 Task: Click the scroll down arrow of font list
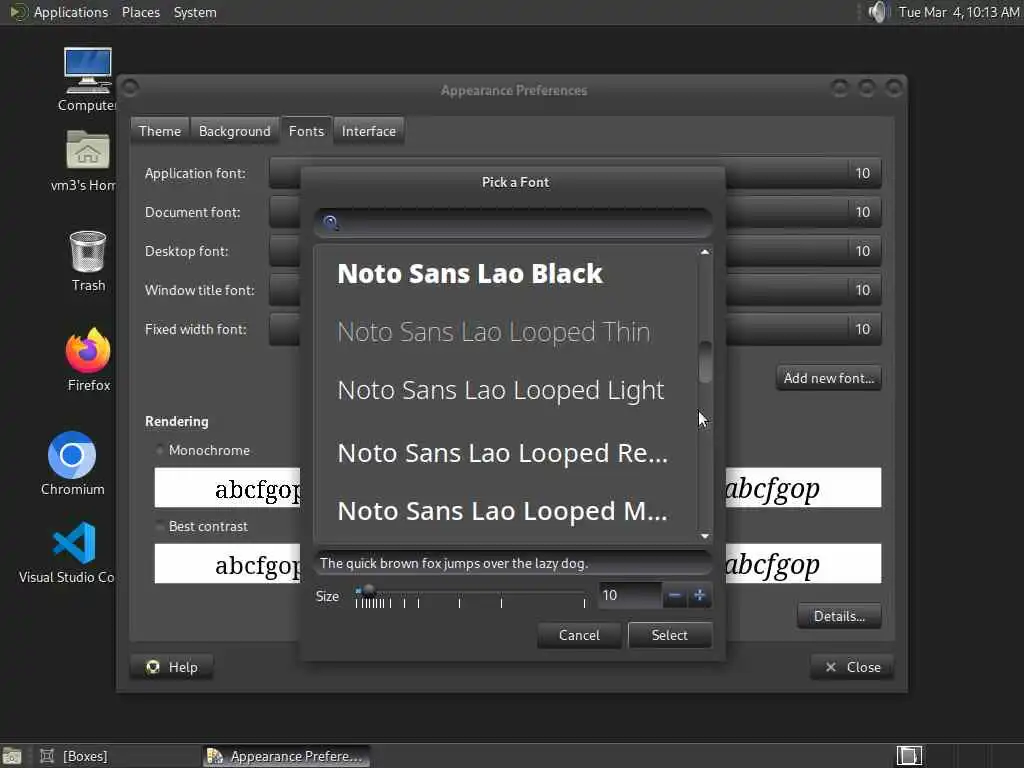pos(705,536)
